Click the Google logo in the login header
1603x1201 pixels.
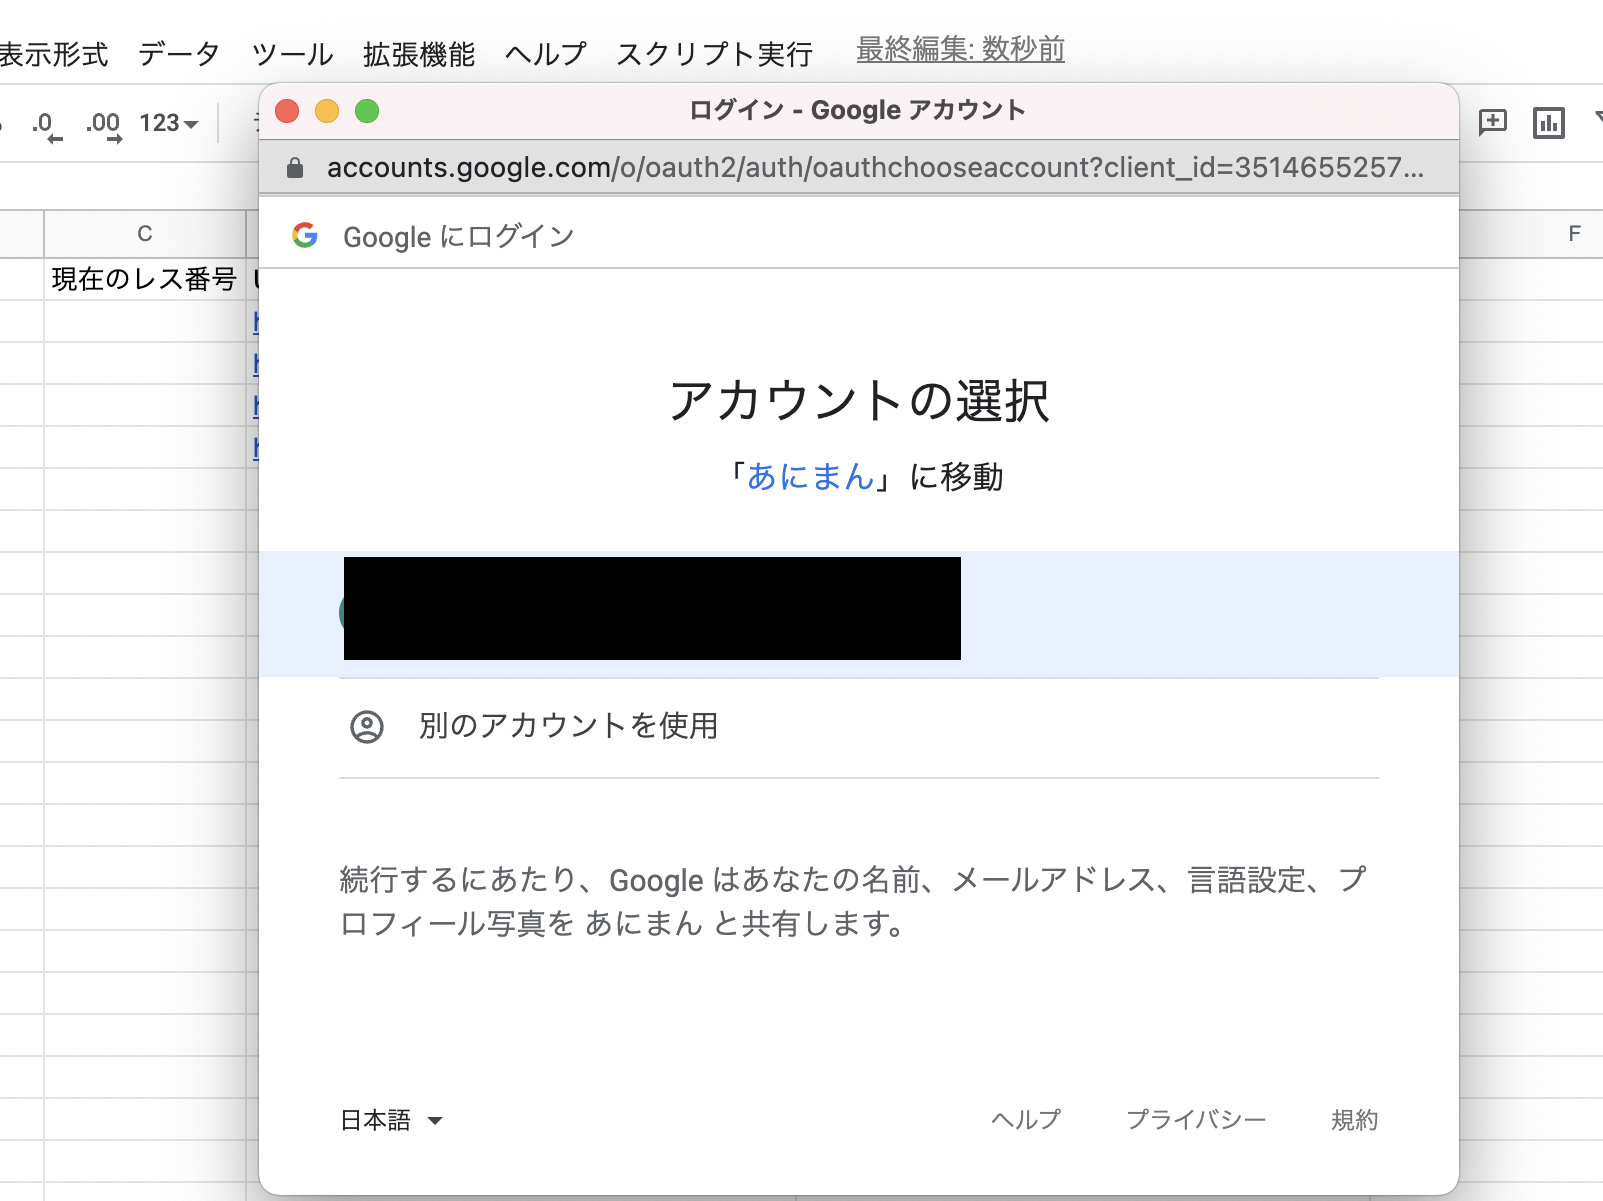coord(305,236)
